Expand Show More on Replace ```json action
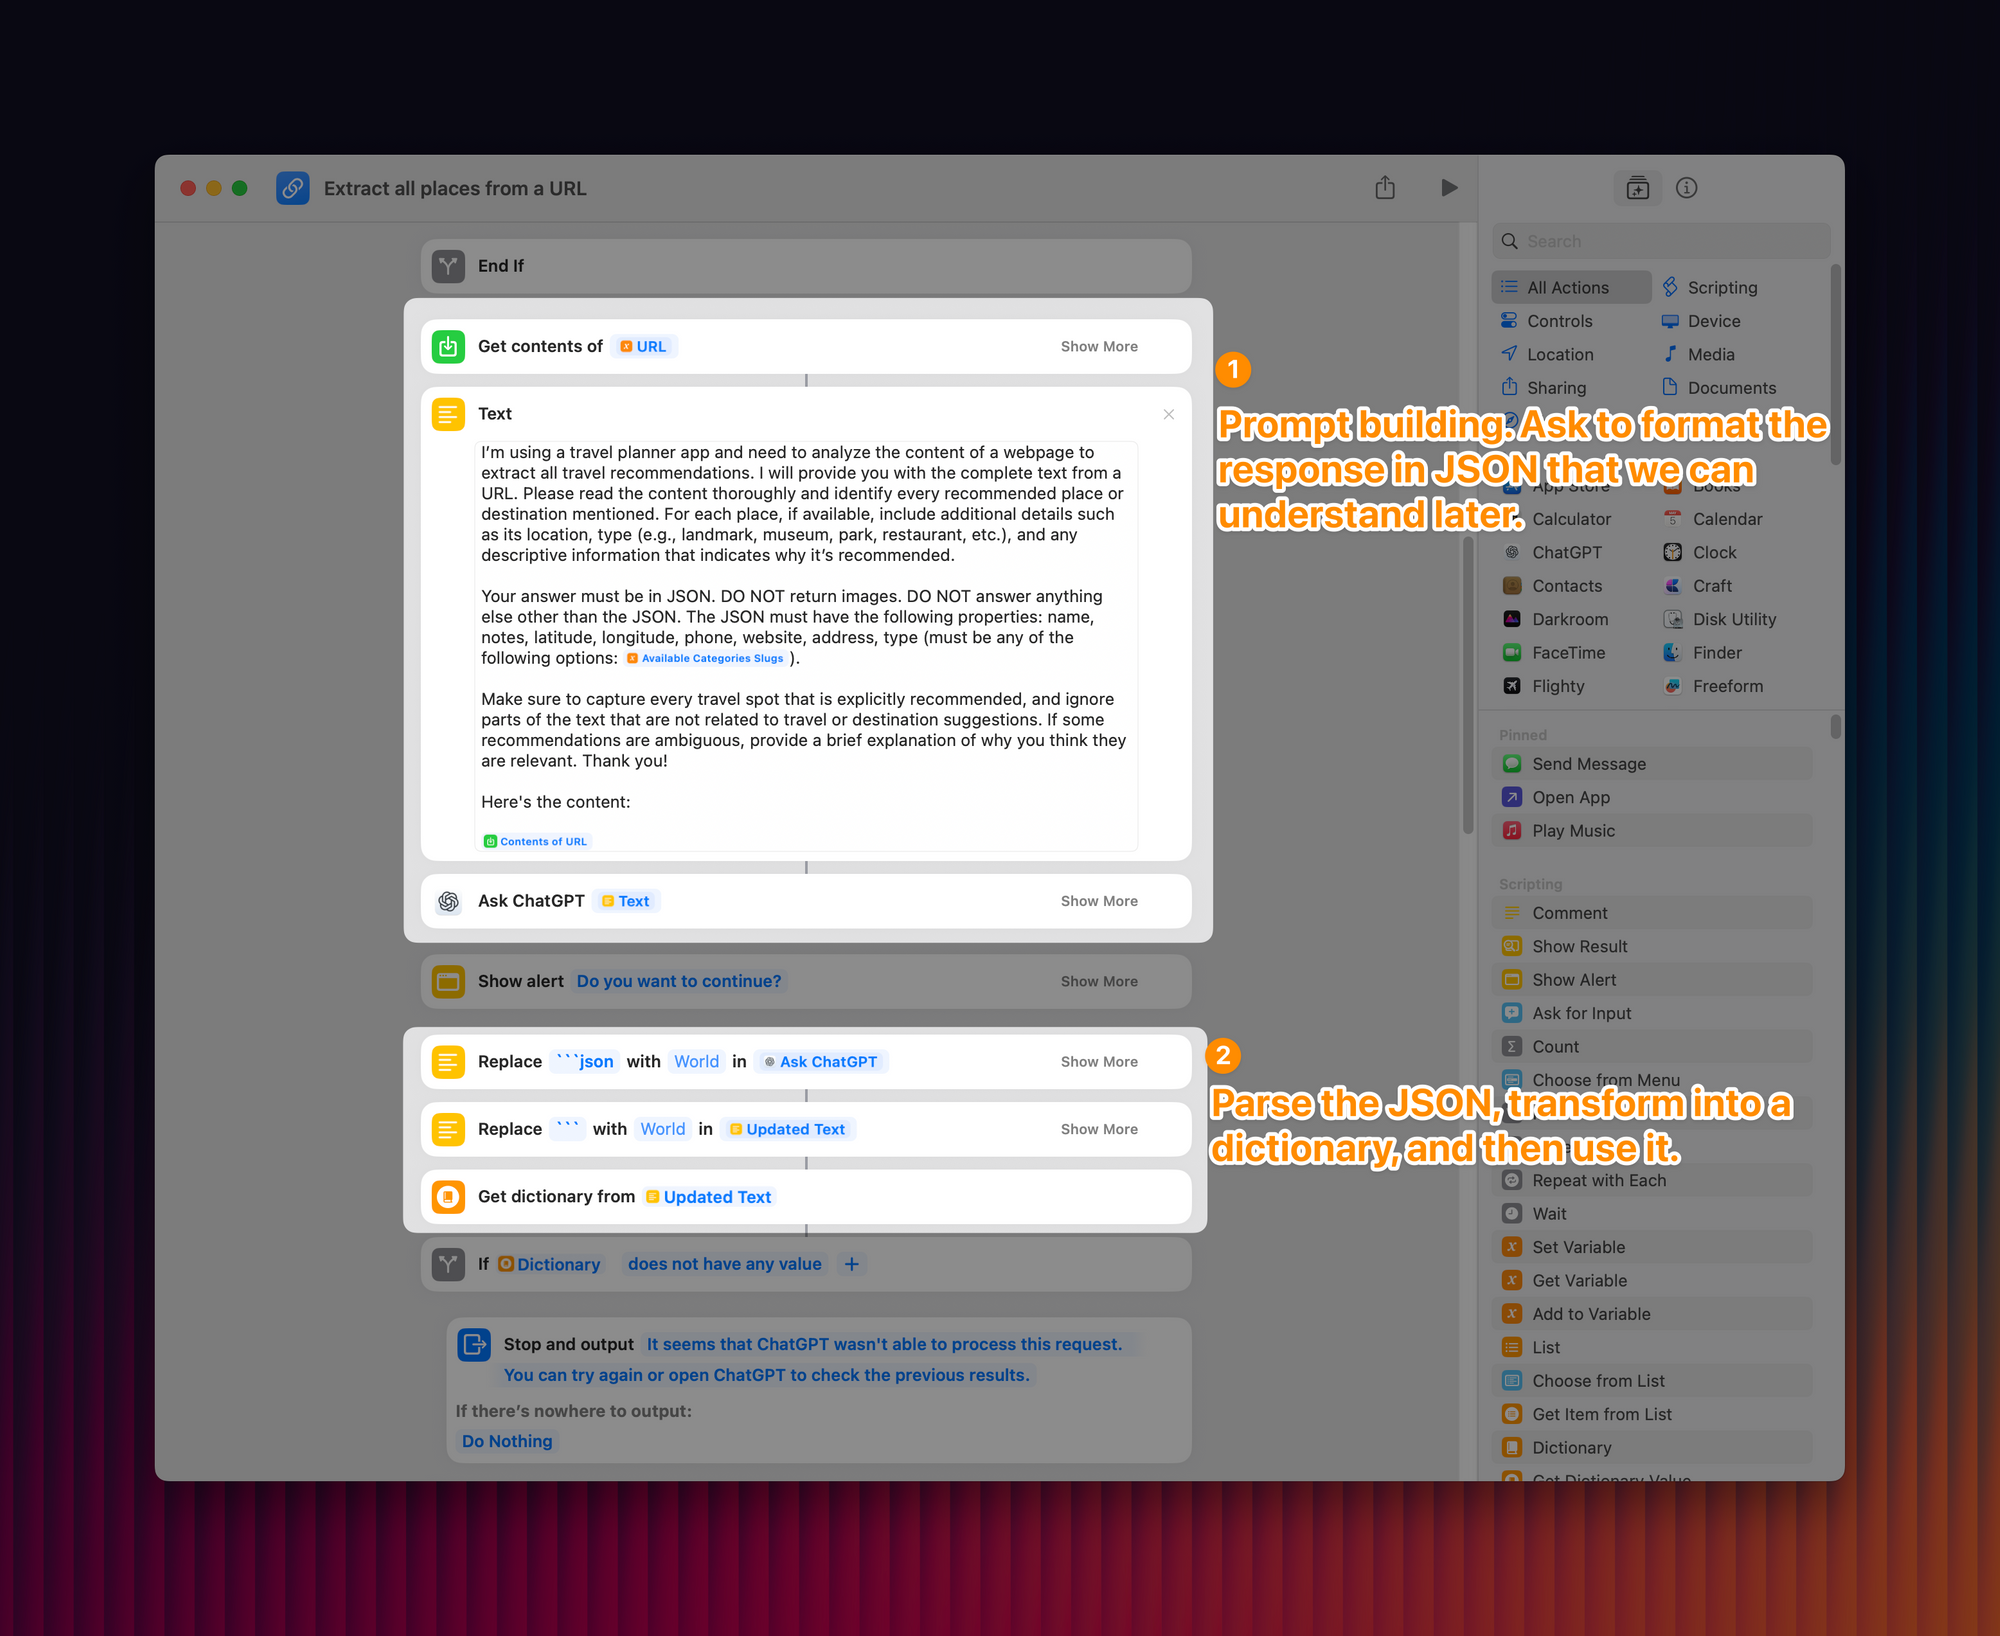 [1099, 1062]
